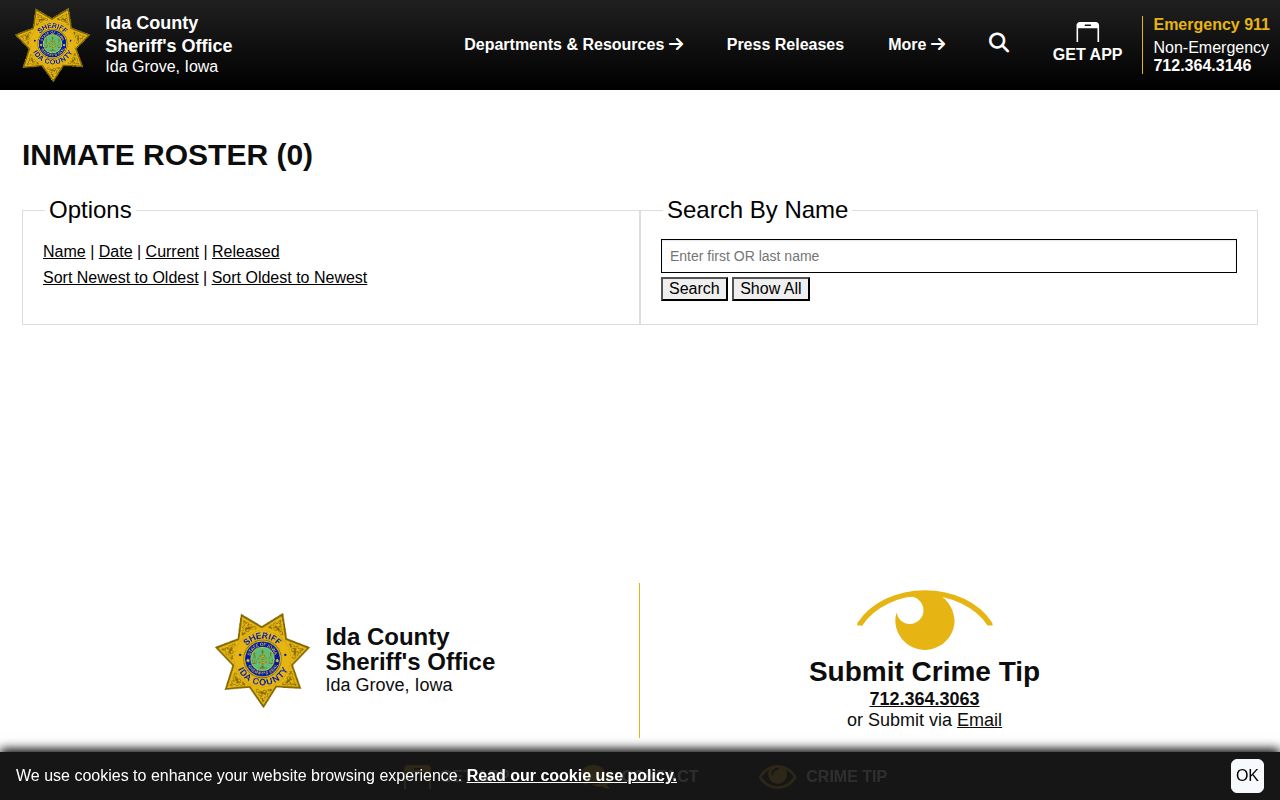This screenshot has height=800, width=1280.
Task: Click Ida County Sheriff's Office header title
Action: pyautogui.click(x=169, y=34)
